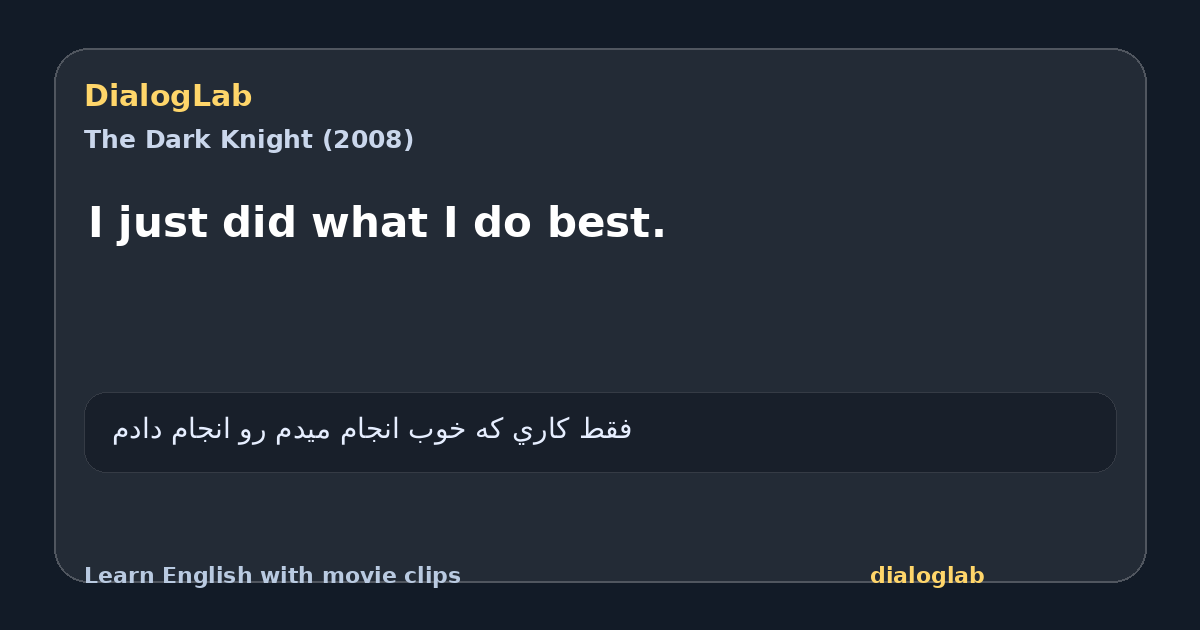
Task: Open The Dark Knight (2008) movie title
Action: (249, 140)
